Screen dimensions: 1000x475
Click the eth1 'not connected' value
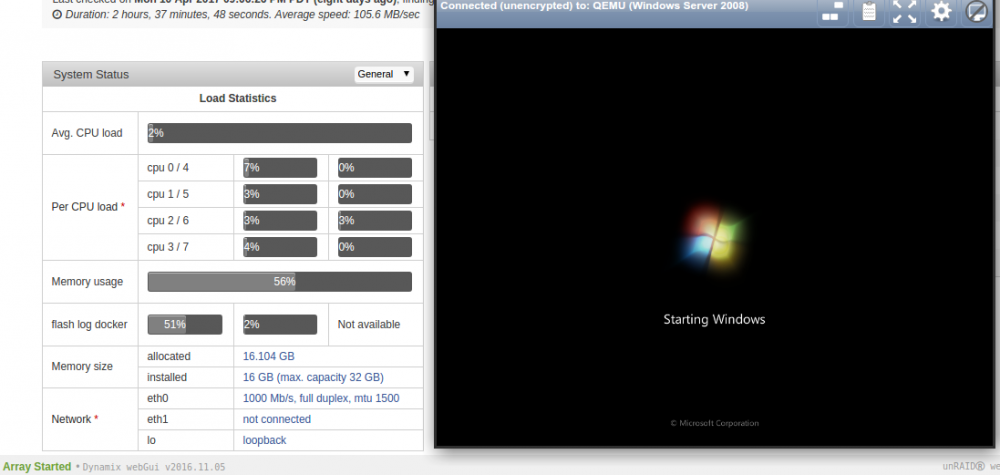(277, 420)
